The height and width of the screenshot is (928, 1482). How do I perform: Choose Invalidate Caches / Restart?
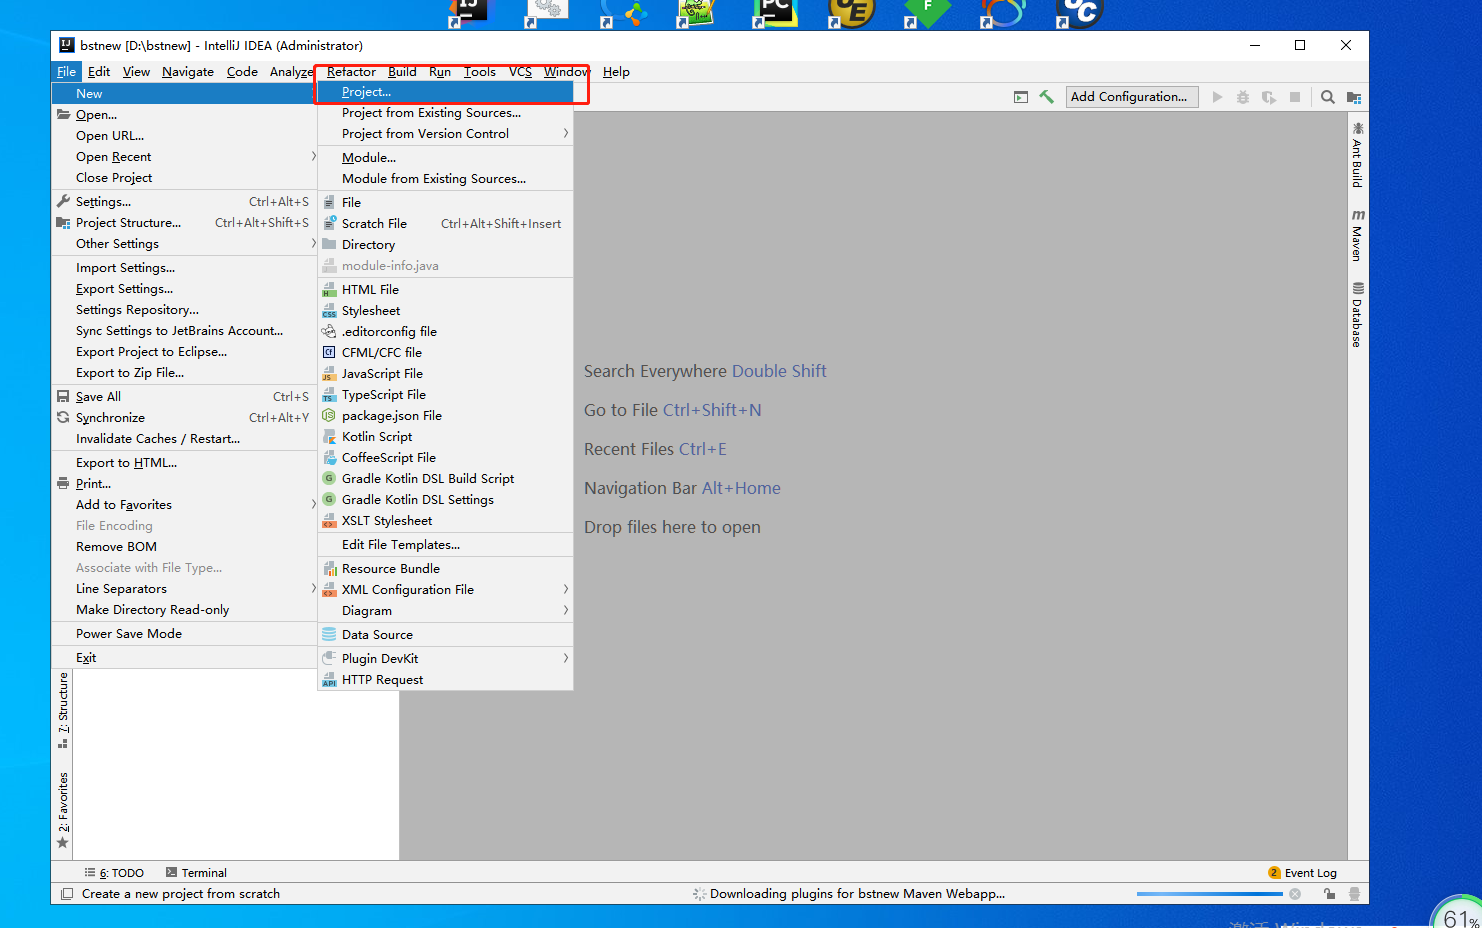184,439
